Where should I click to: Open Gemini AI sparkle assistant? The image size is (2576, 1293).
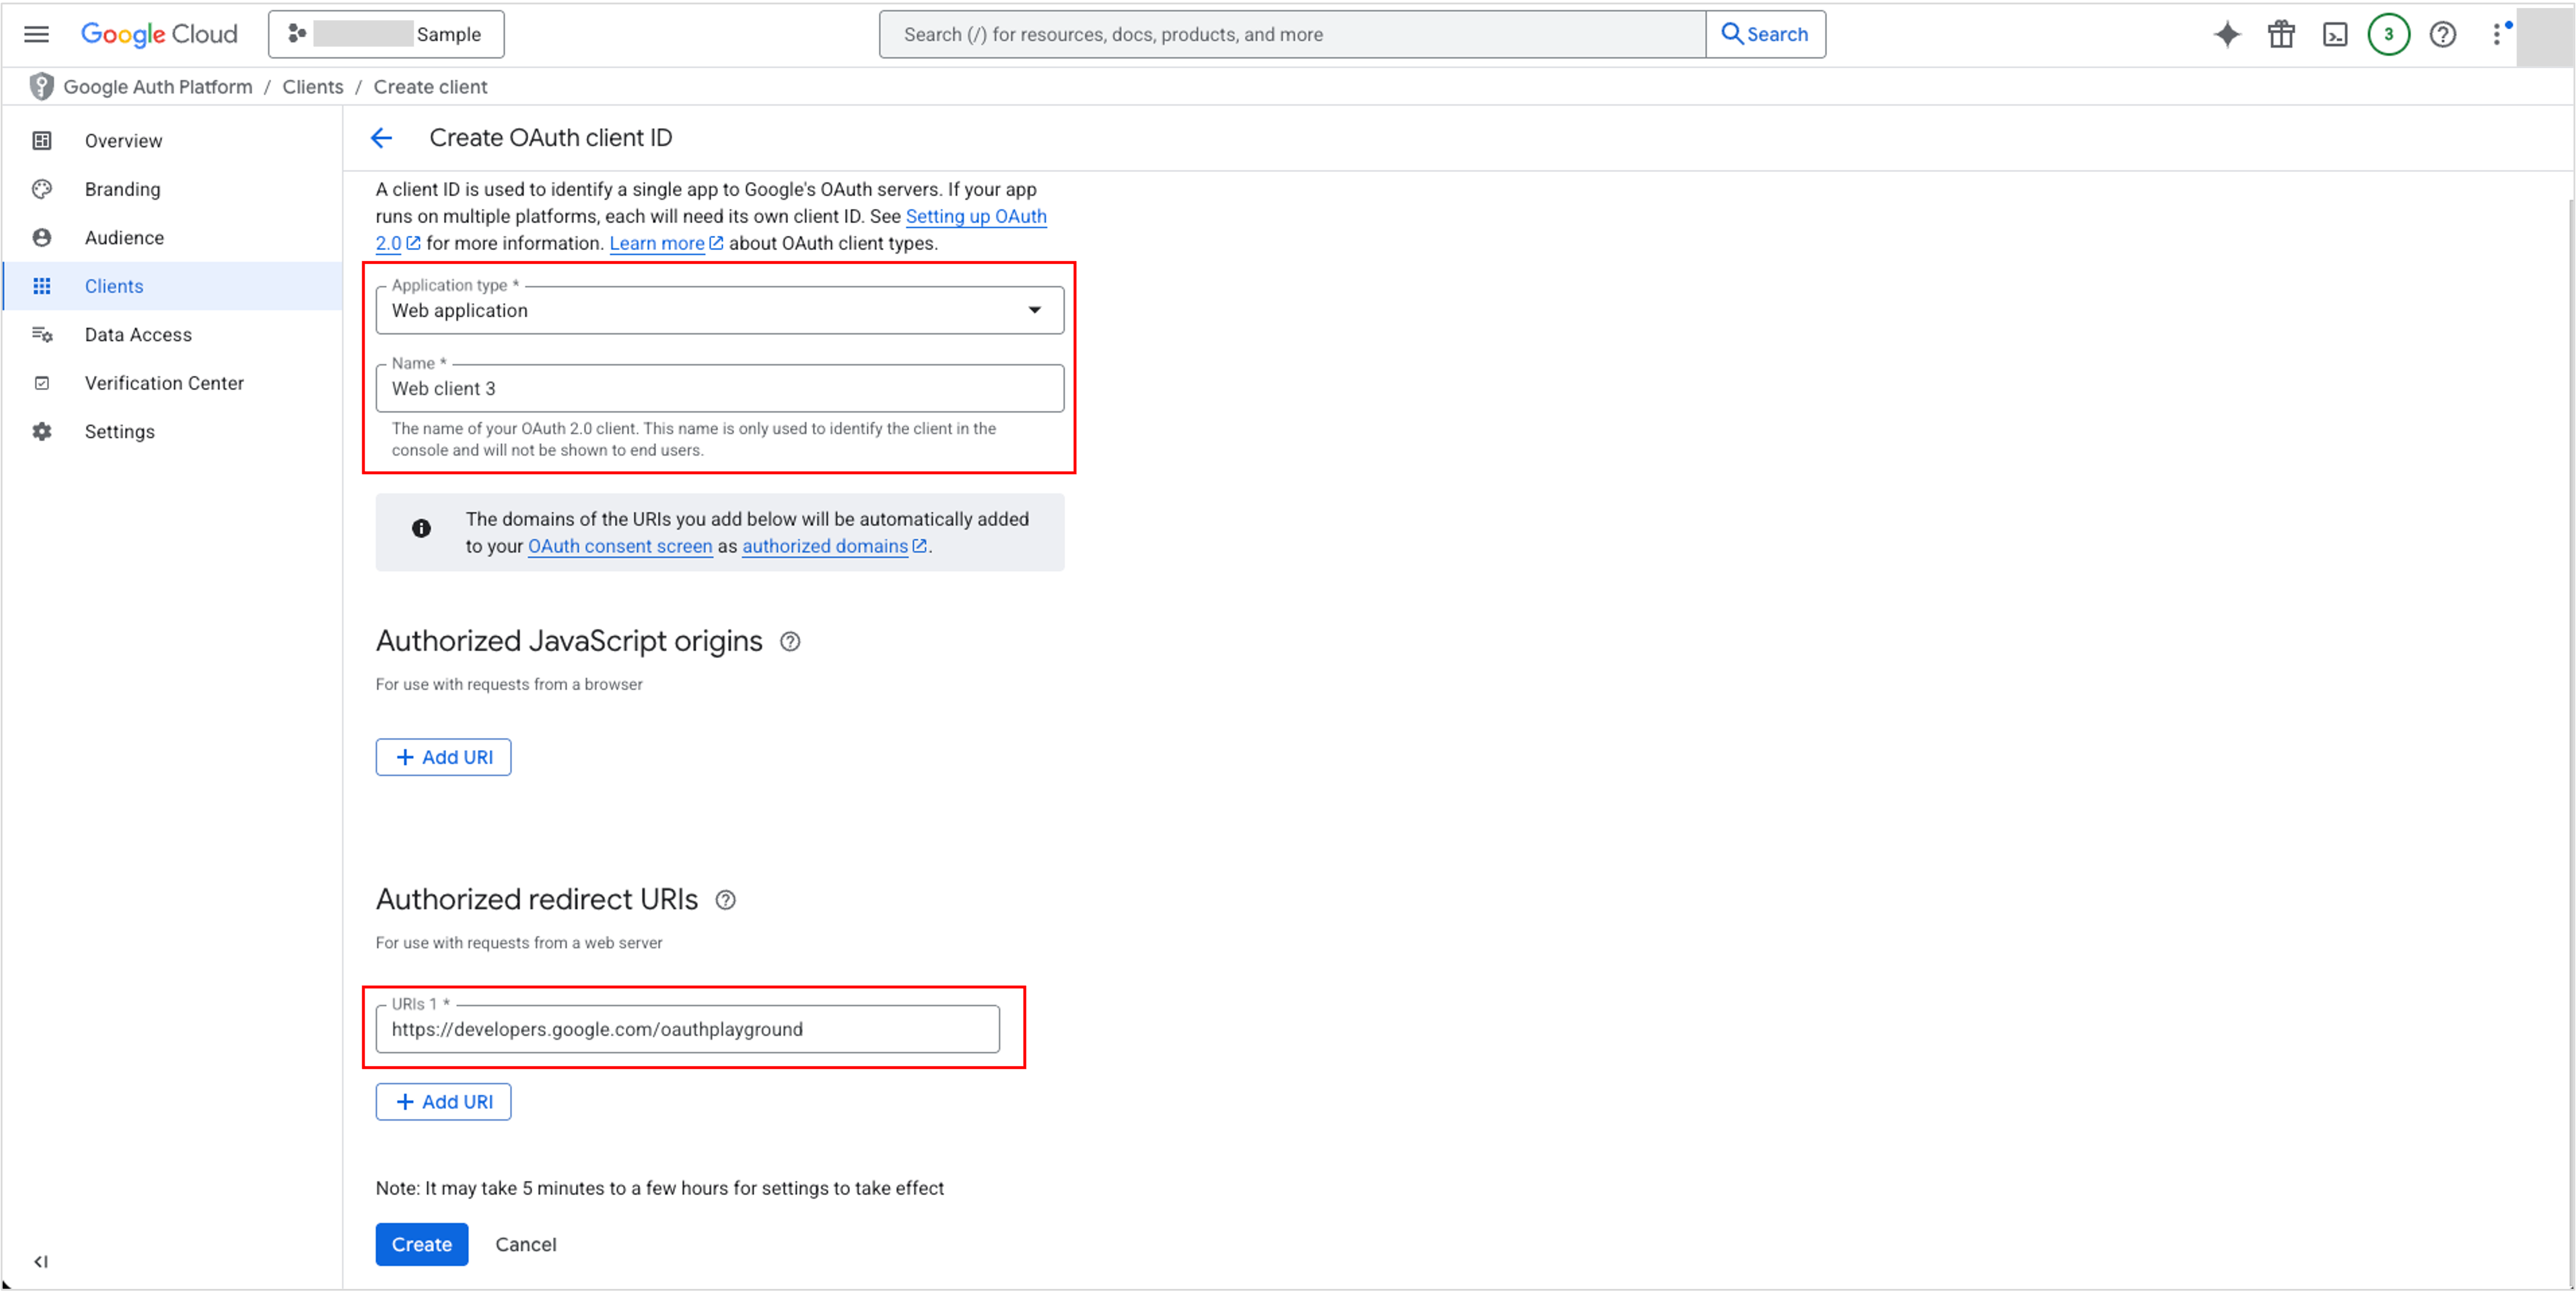tap(2227, 35)
